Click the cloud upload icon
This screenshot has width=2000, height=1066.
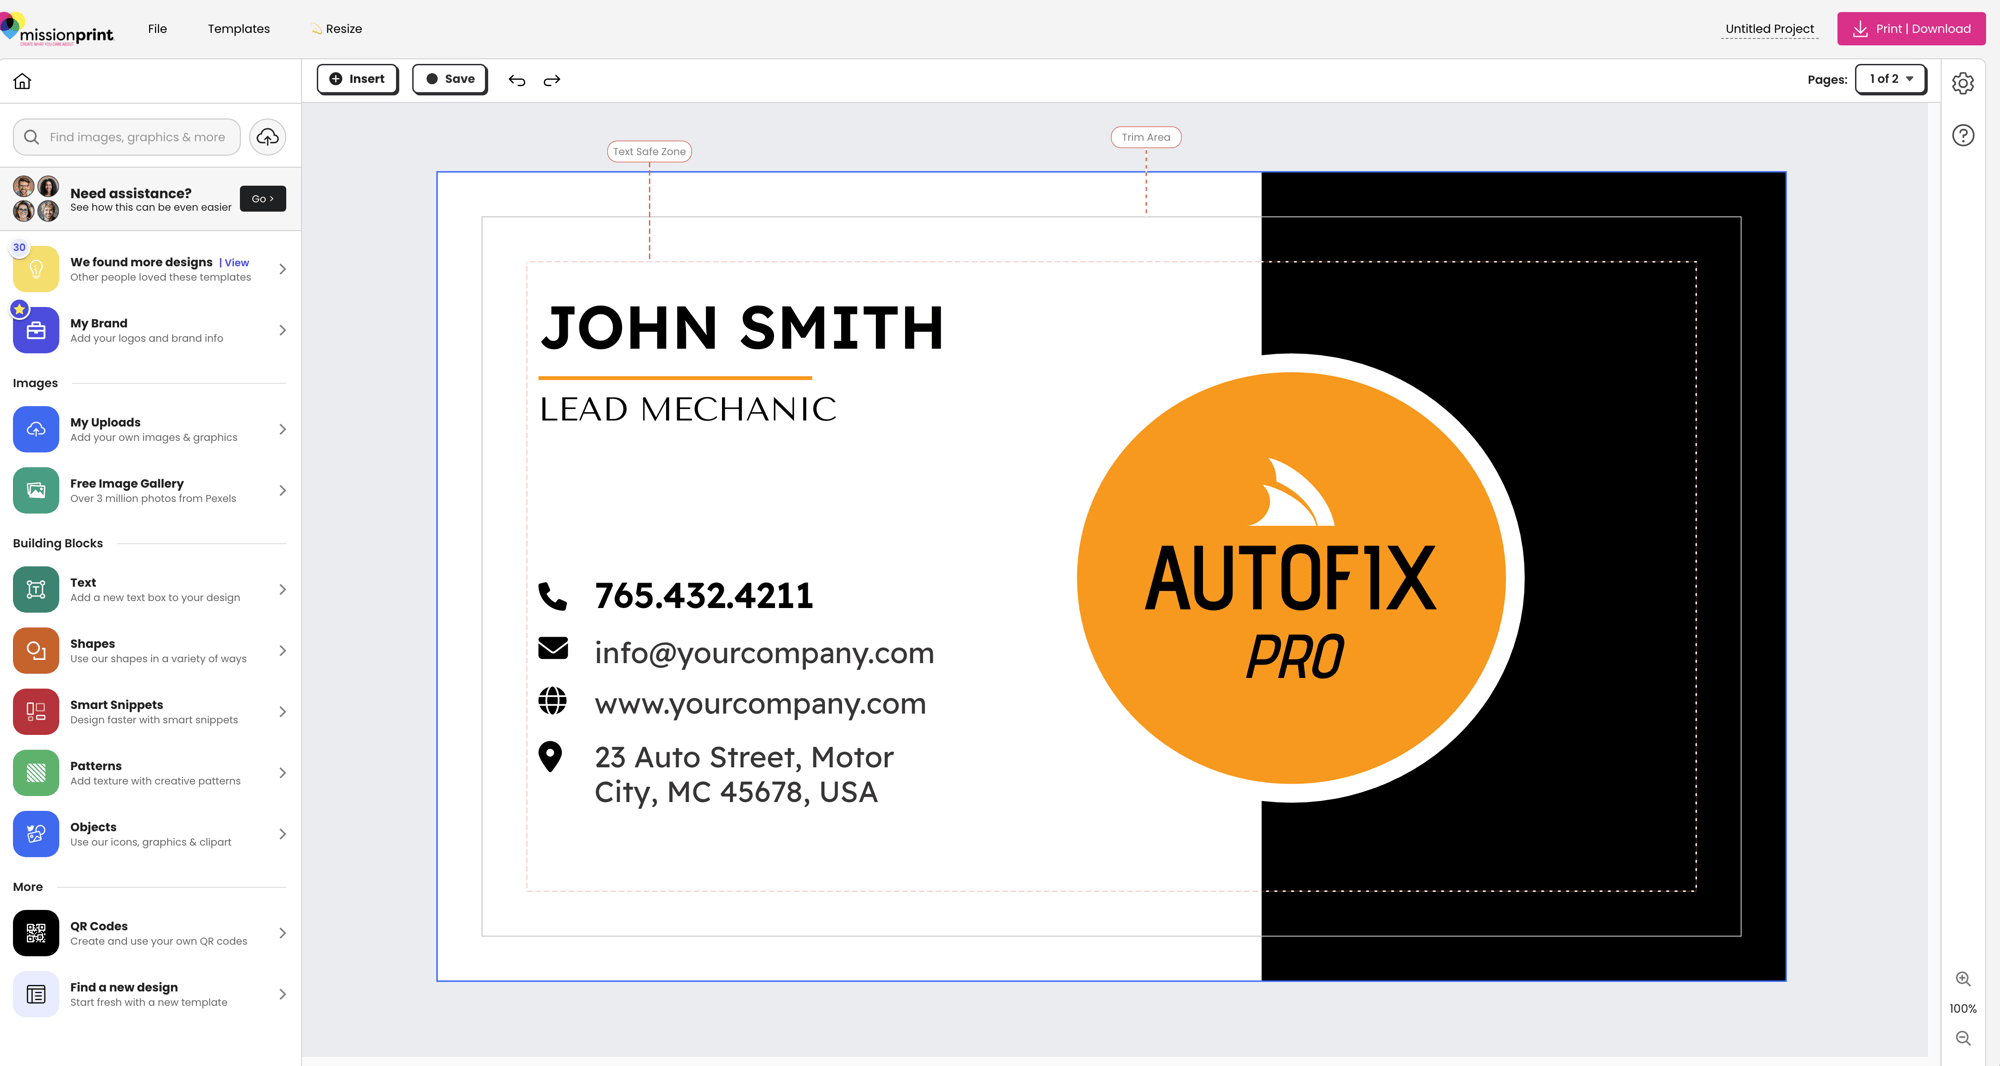tap(267, 137)
